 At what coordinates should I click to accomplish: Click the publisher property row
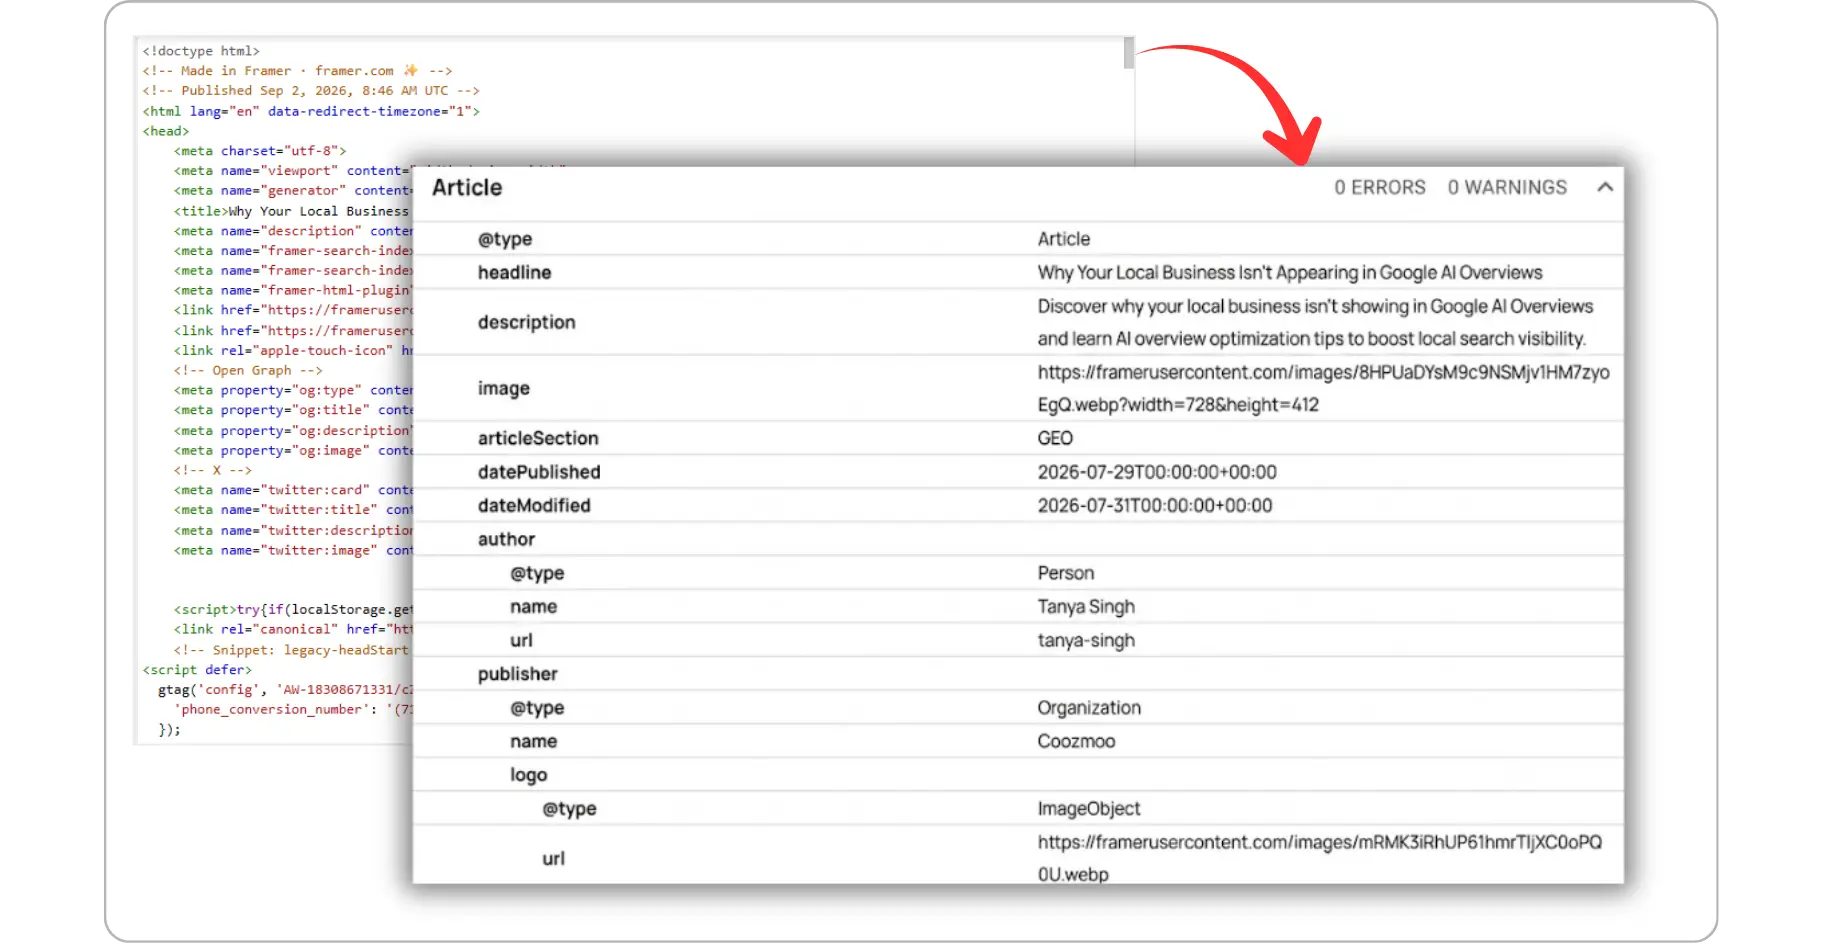1018,674
